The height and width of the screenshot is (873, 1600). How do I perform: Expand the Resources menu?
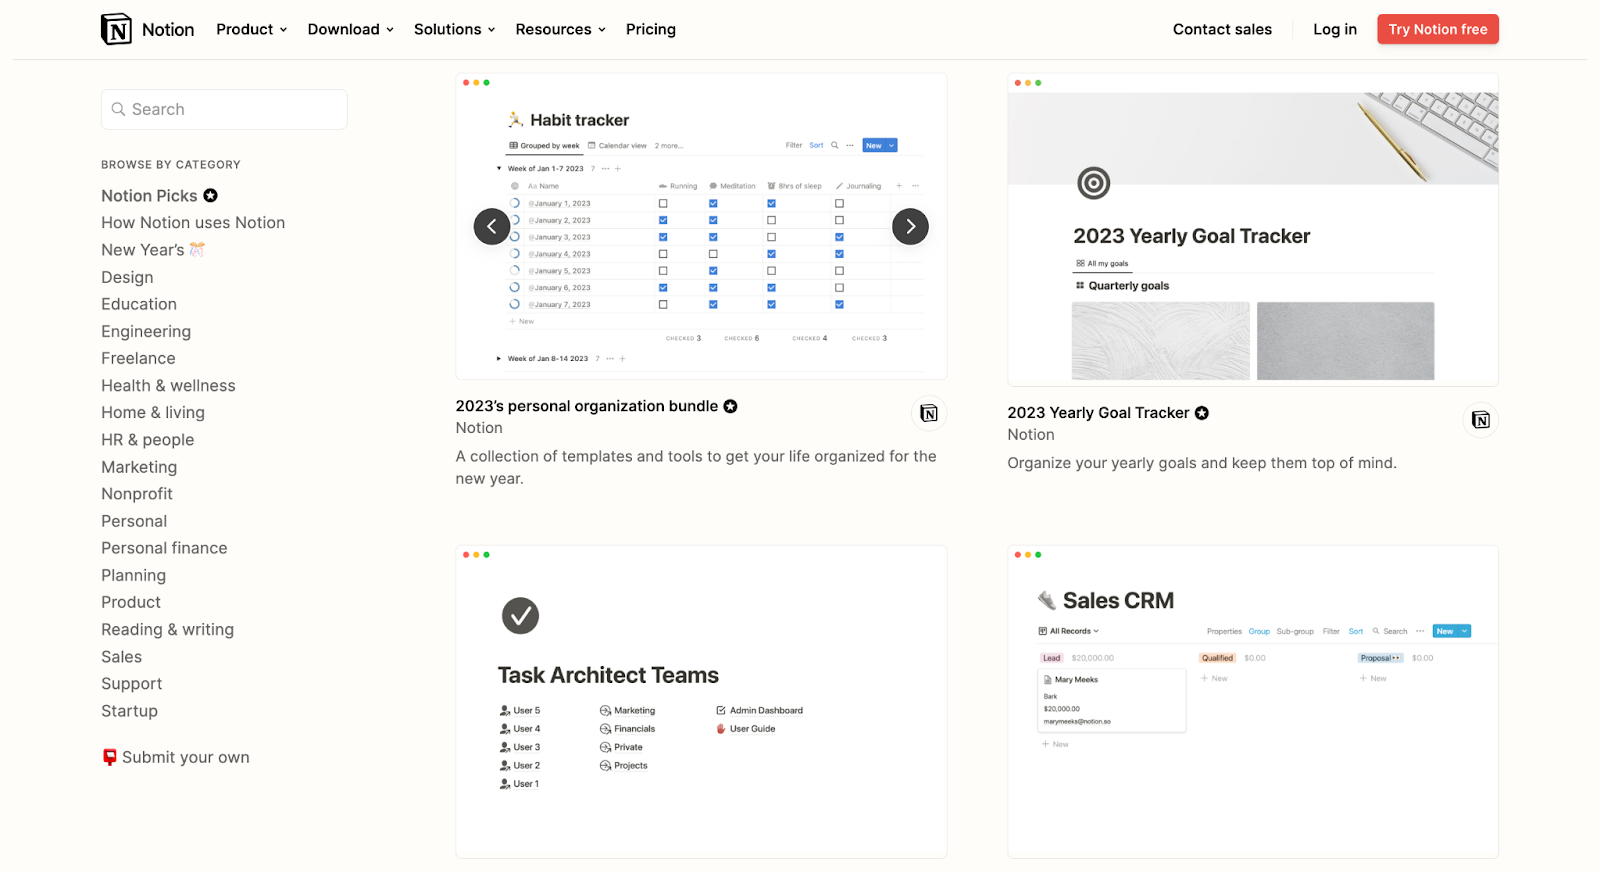coord(561,29)
